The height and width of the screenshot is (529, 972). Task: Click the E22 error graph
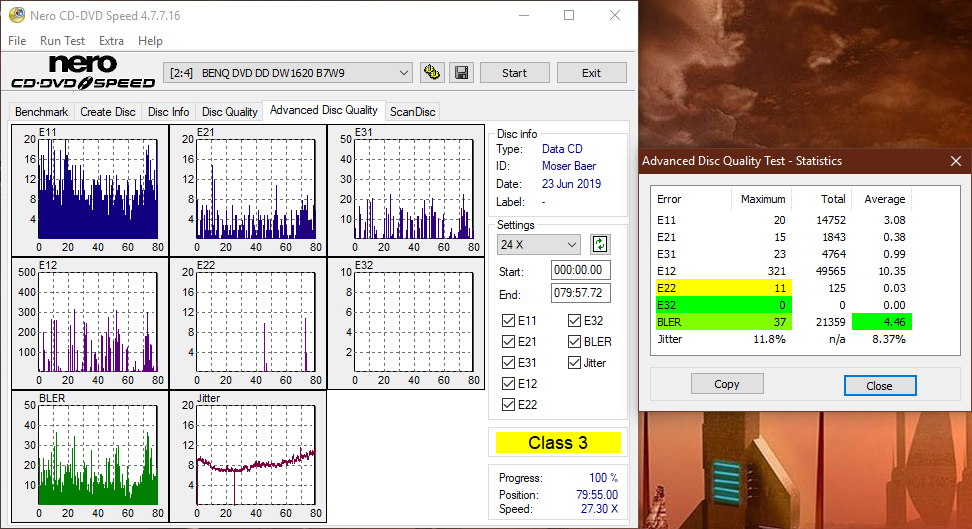(248, 323)
